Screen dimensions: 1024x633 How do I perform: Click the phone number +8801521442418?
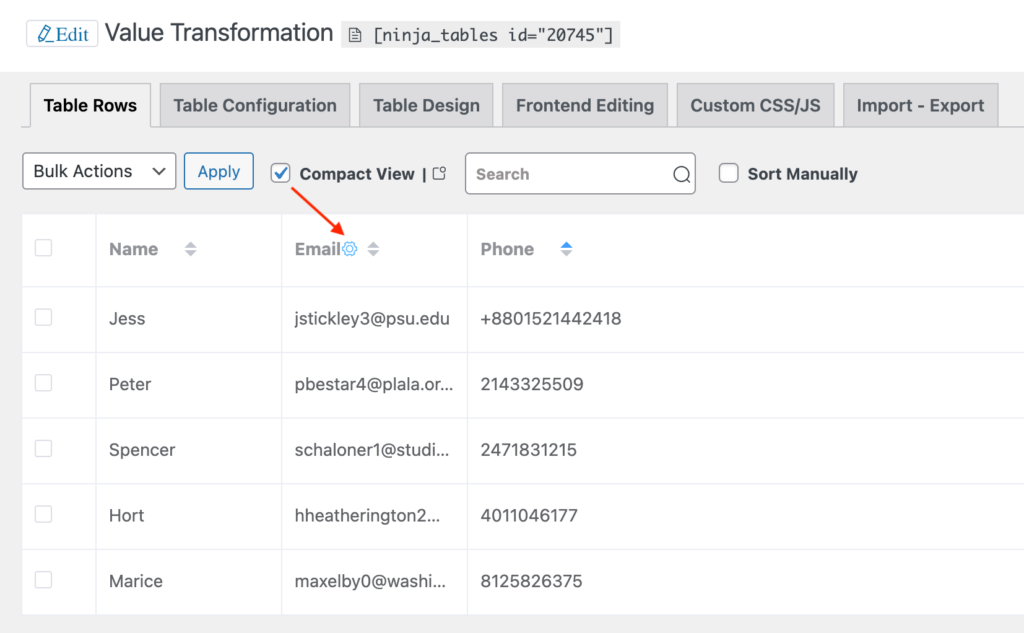point(551,319)
